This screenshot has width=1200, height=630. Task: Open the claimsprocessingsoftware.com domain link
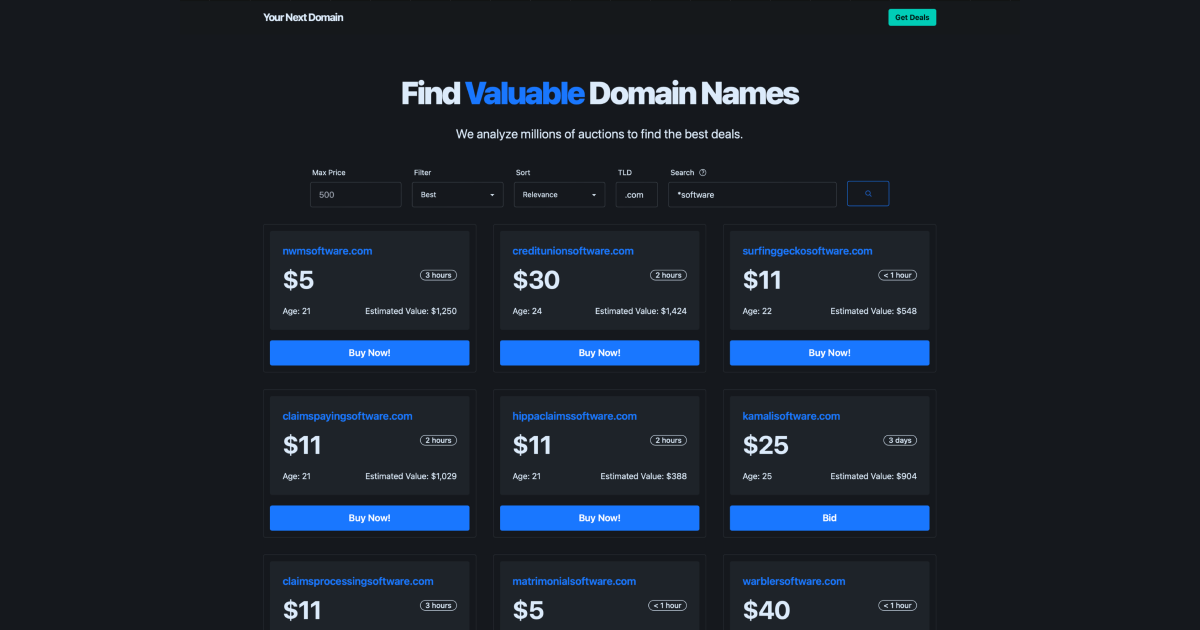pos(358,581)
